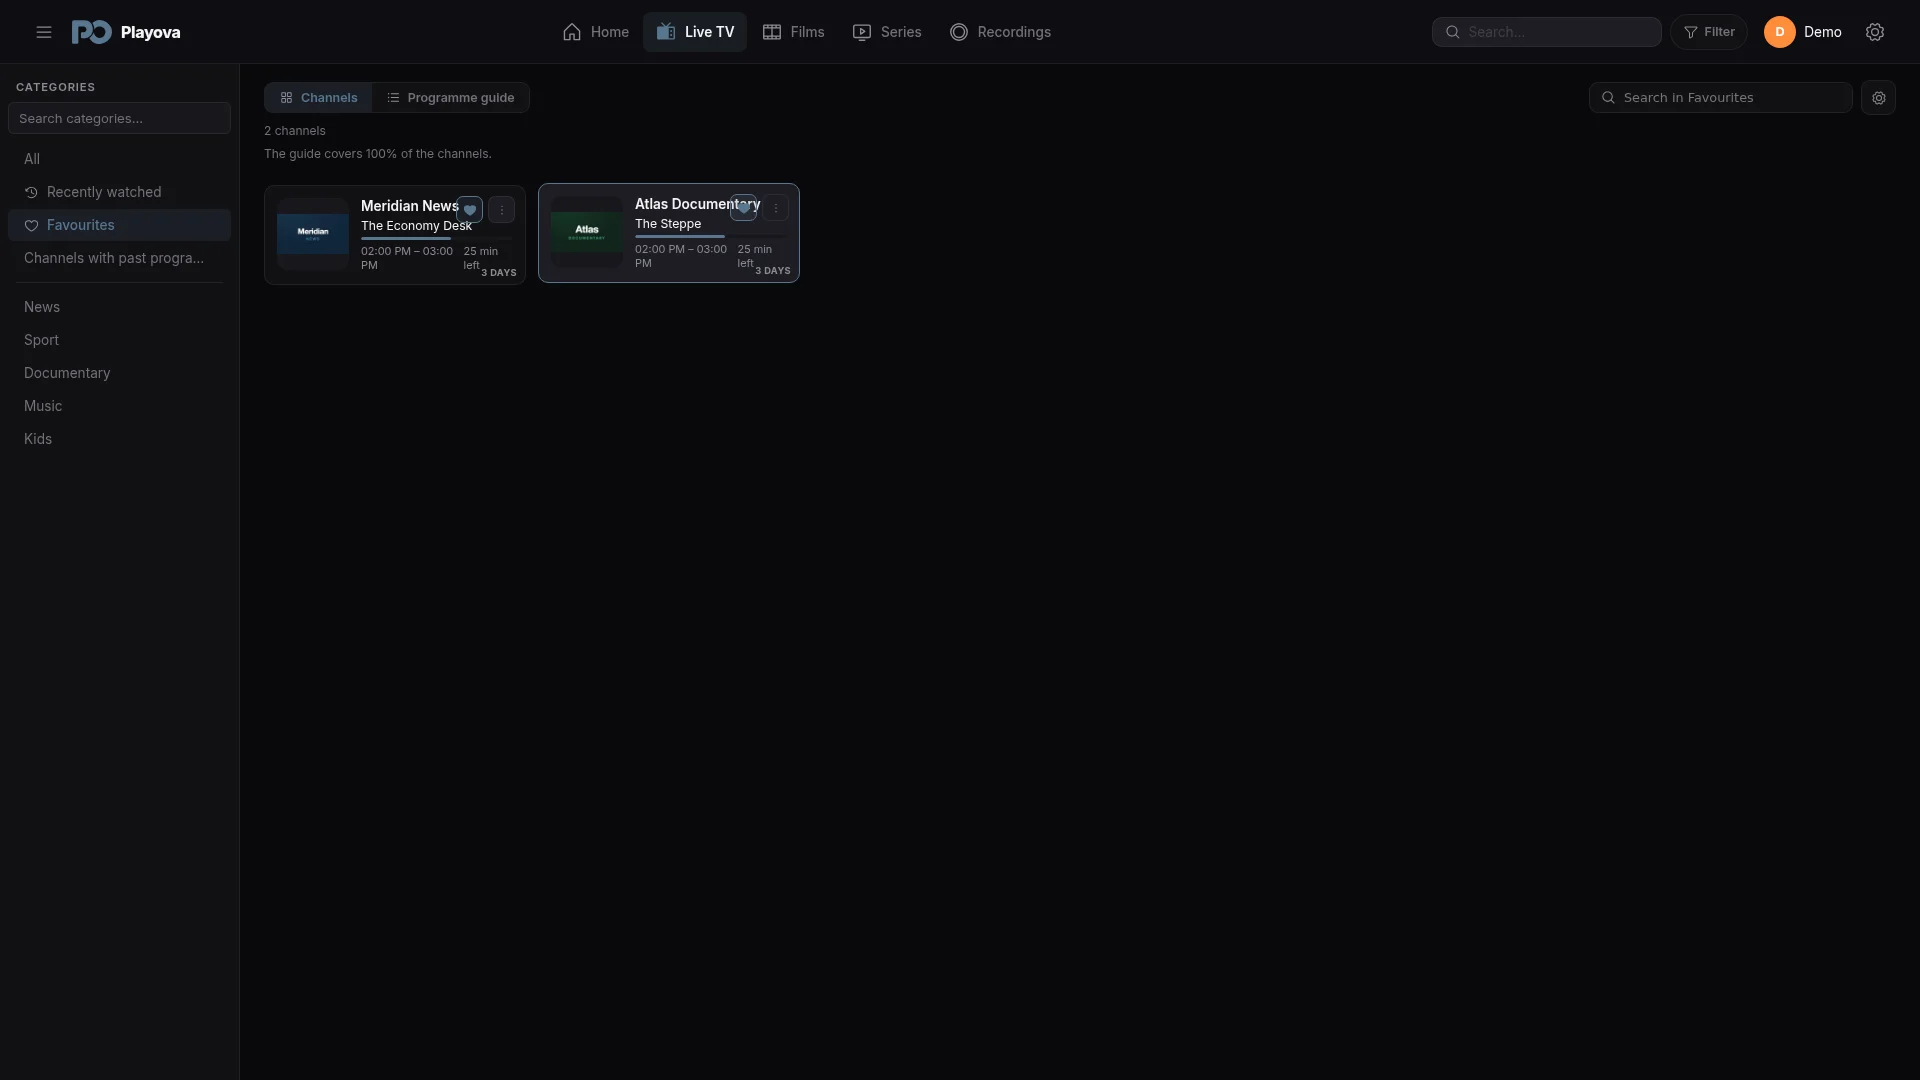This screenshot has height=1080, width=1920.
Task: Open the channel view settings gear
Action: pyautogui.click(x=1878, y=97)
